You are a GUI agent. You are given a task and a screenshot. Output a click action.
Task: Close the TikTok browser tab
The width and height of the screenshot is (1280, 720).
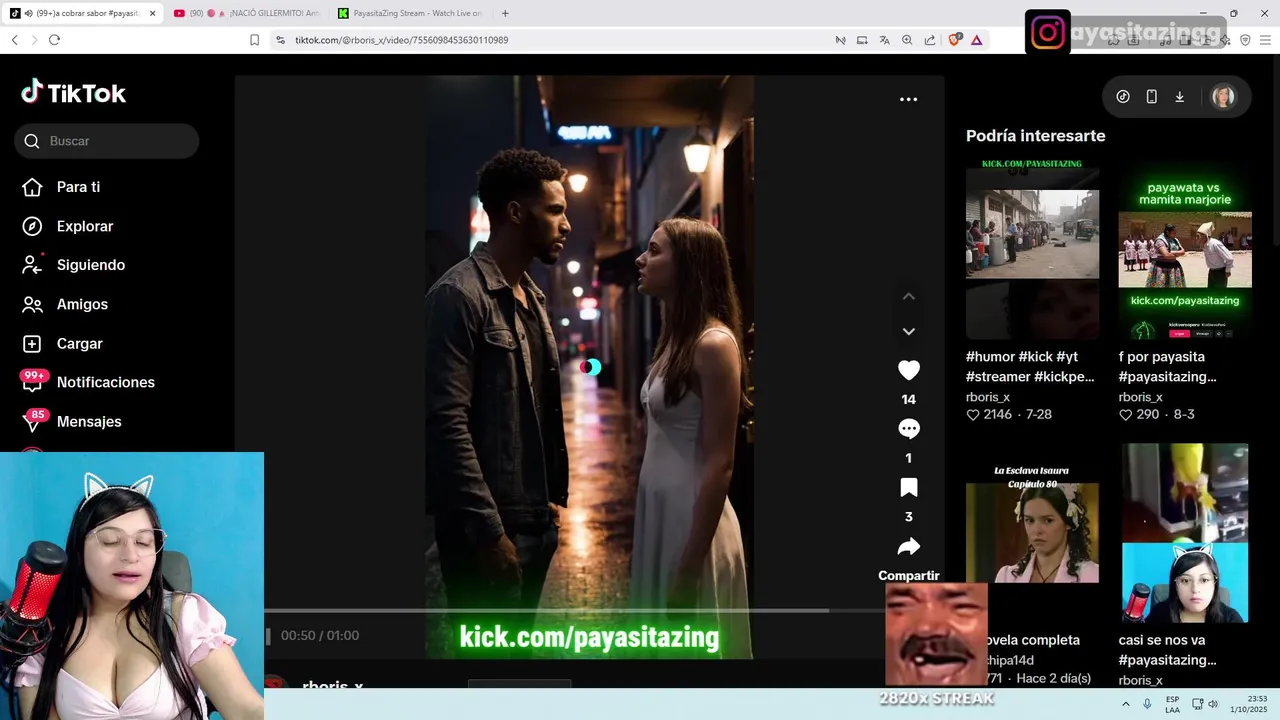[153, 13]
